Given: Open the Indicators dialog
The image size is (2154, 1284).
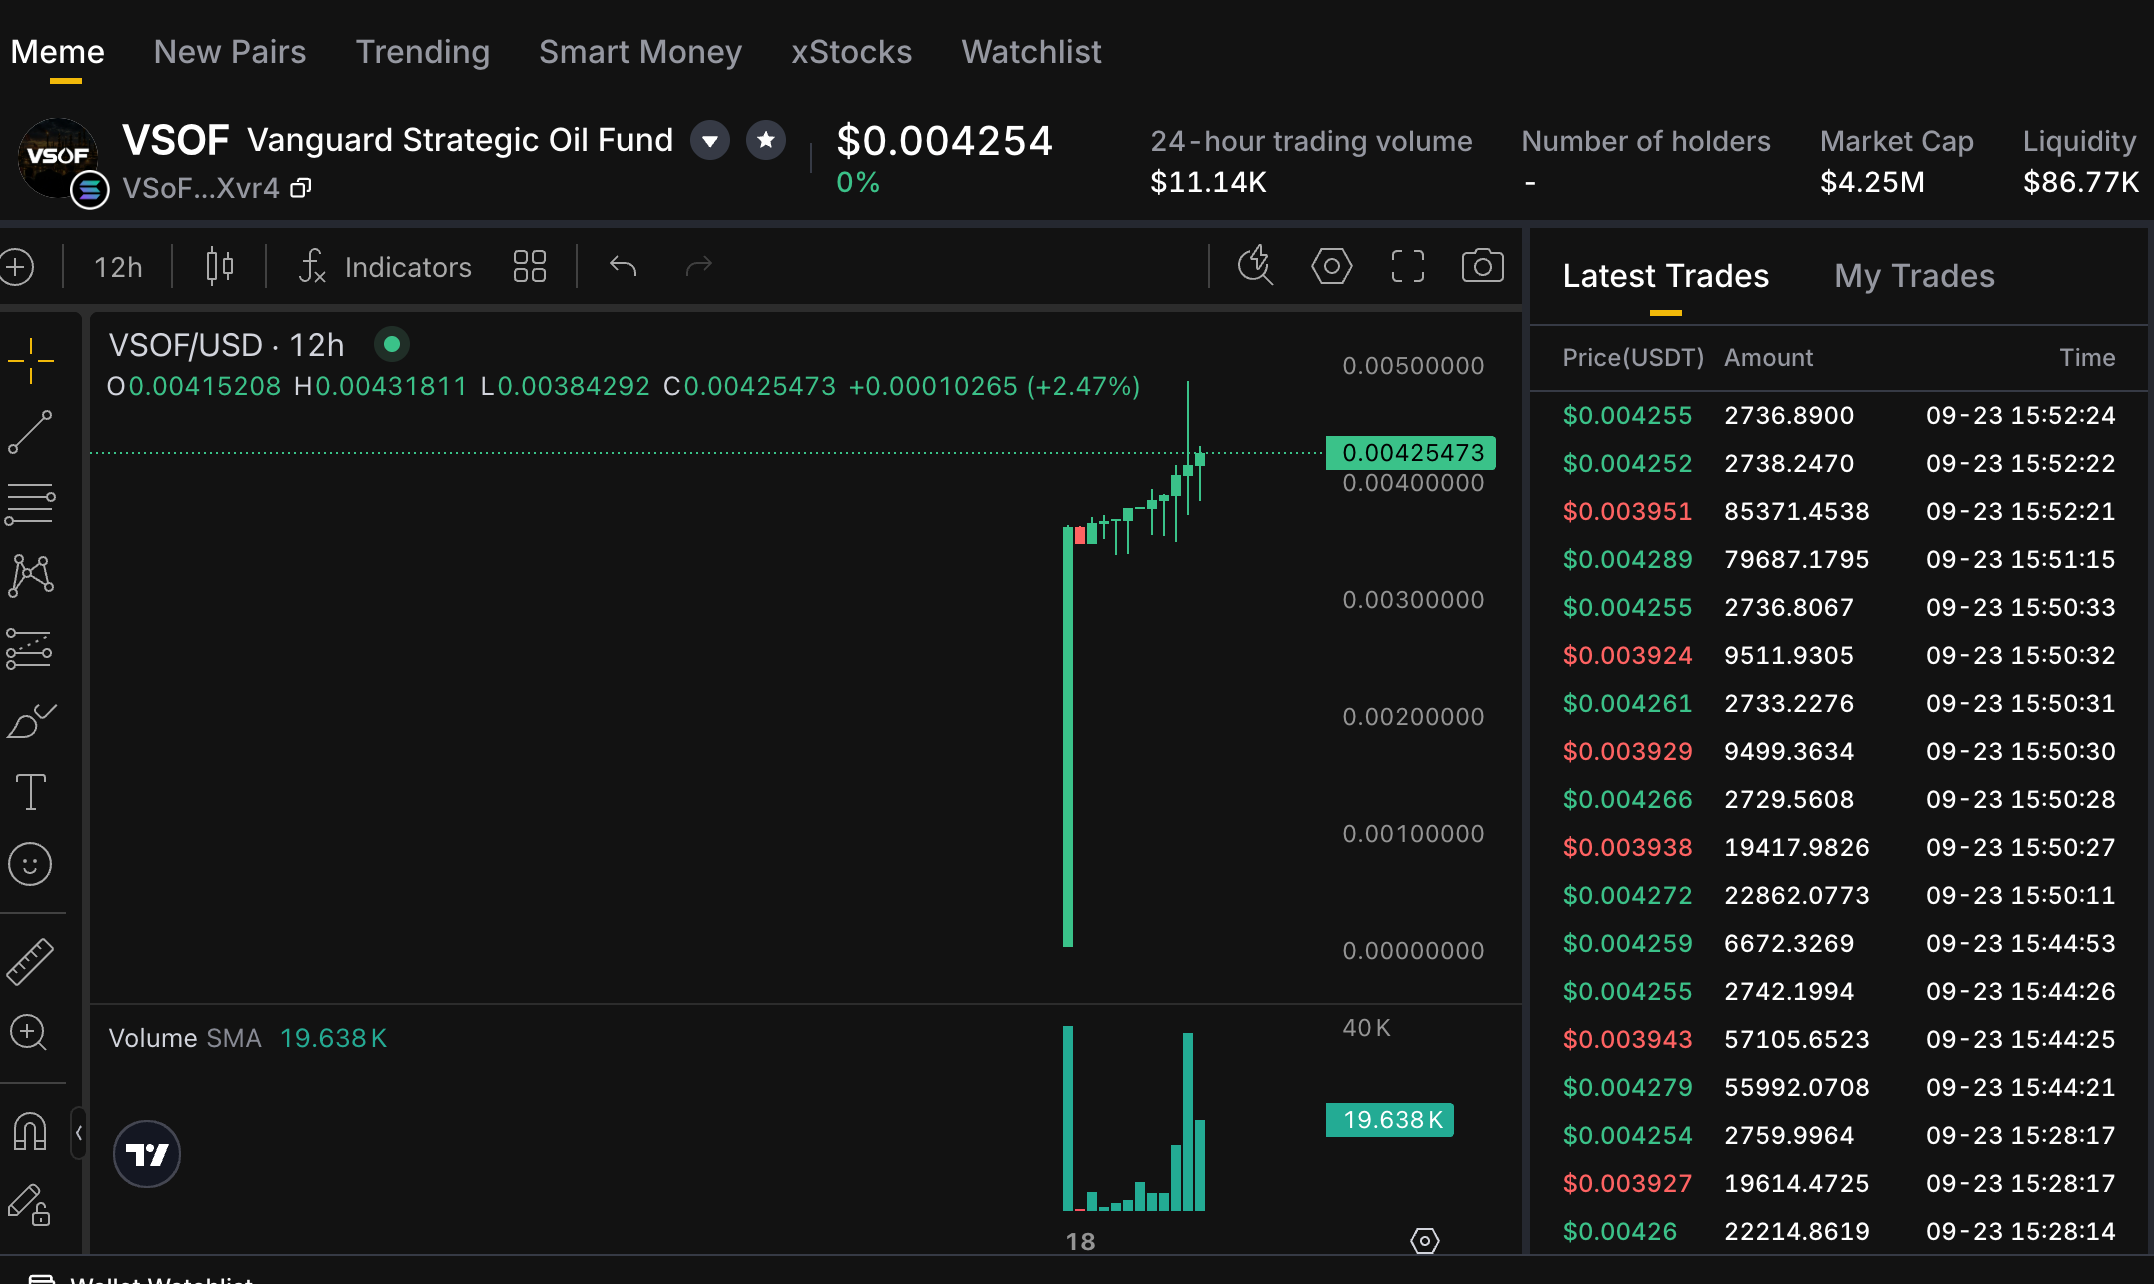Looking at the screenshot, I should tap(386, 267).
